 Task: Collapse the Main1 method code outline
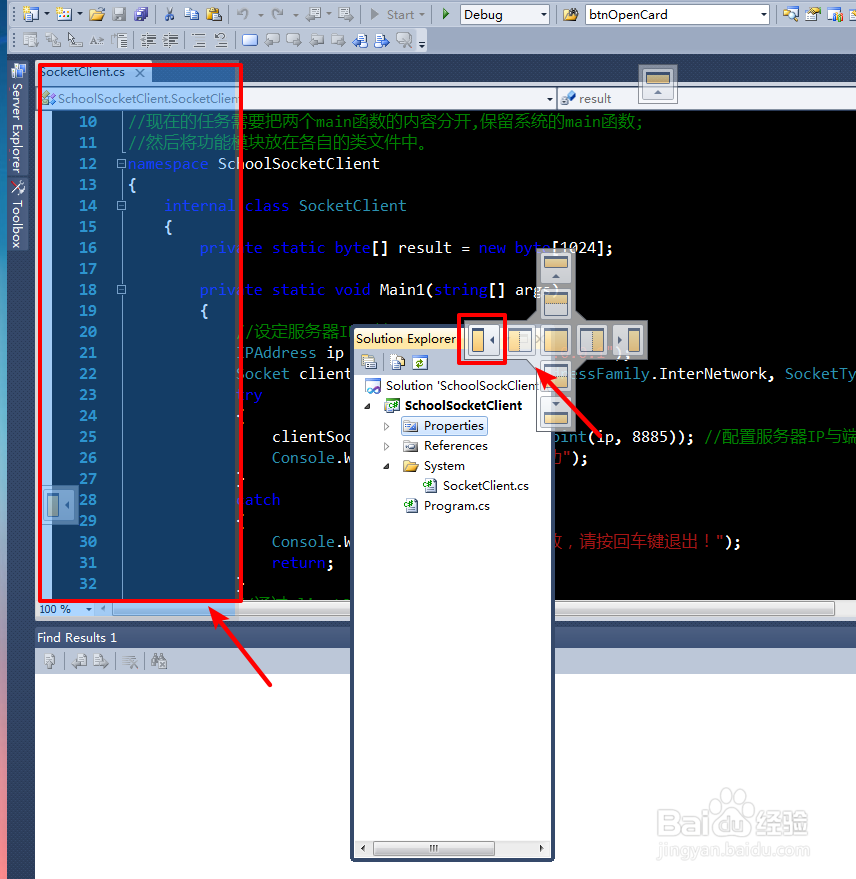coord(121,290)
